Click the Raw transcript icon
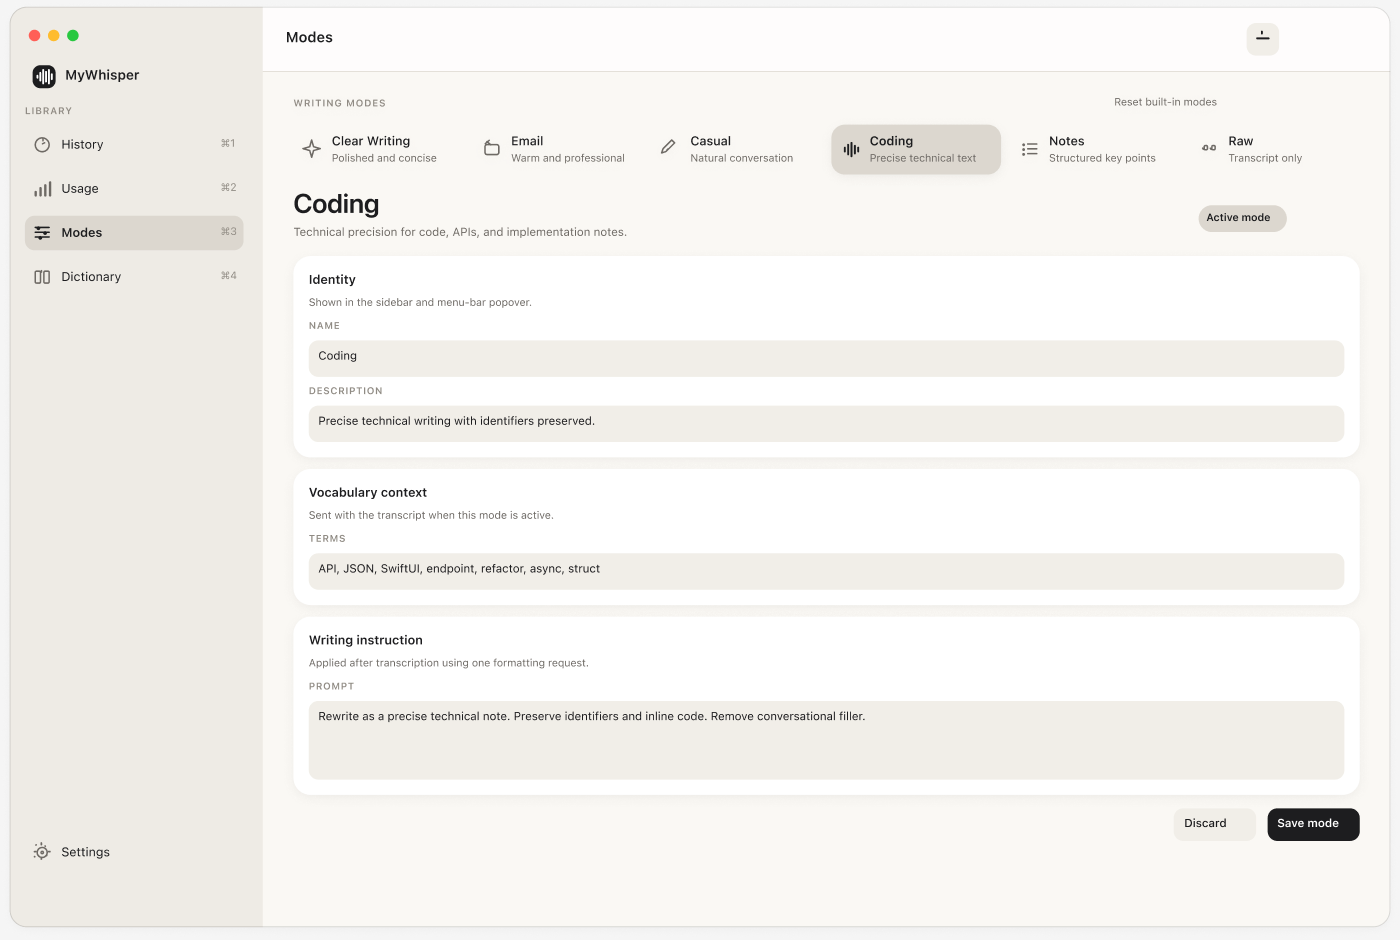The image size is (1400, 940). coord(1209,148)
